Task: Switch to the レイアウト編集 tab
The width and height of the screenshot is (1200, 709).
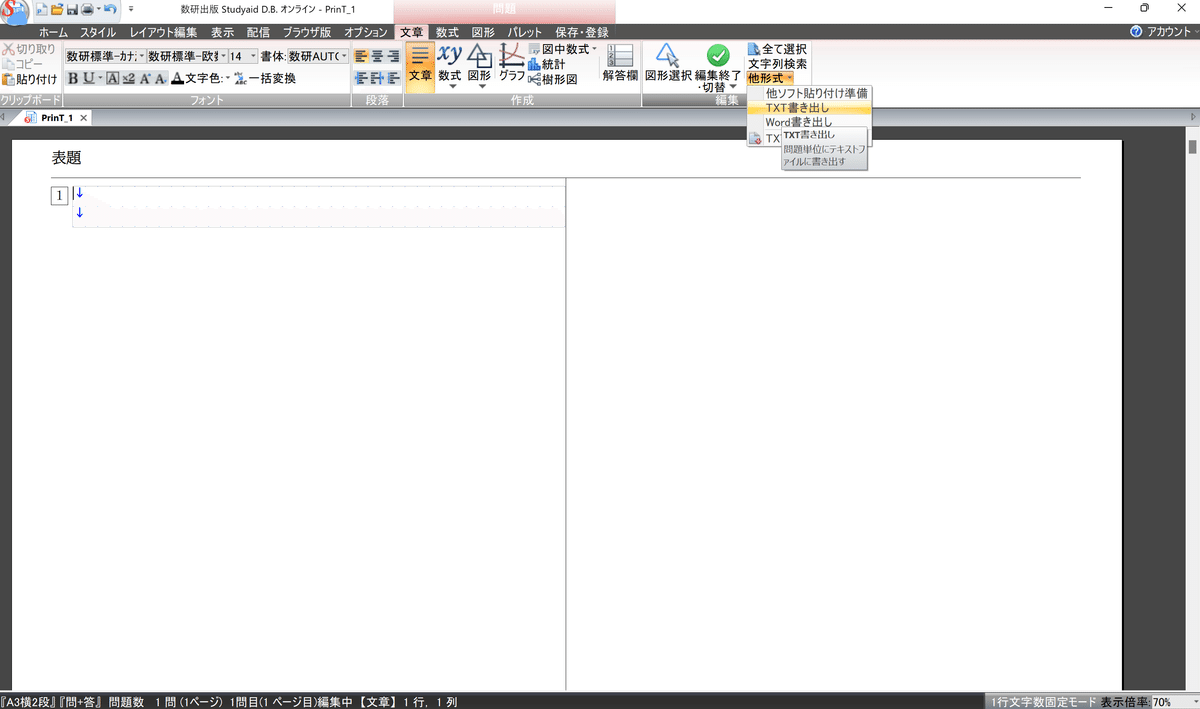Action: click(x=165, y=32)
